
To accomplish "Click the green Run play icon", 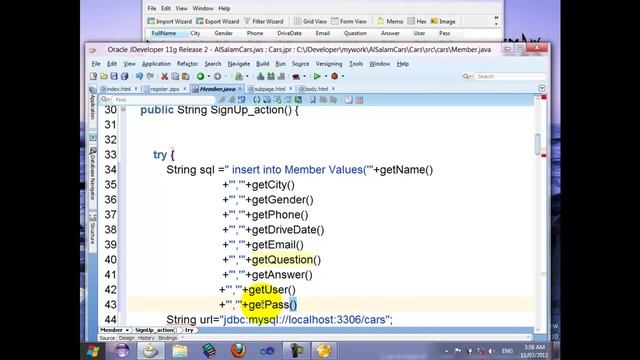I will [317, 76].
